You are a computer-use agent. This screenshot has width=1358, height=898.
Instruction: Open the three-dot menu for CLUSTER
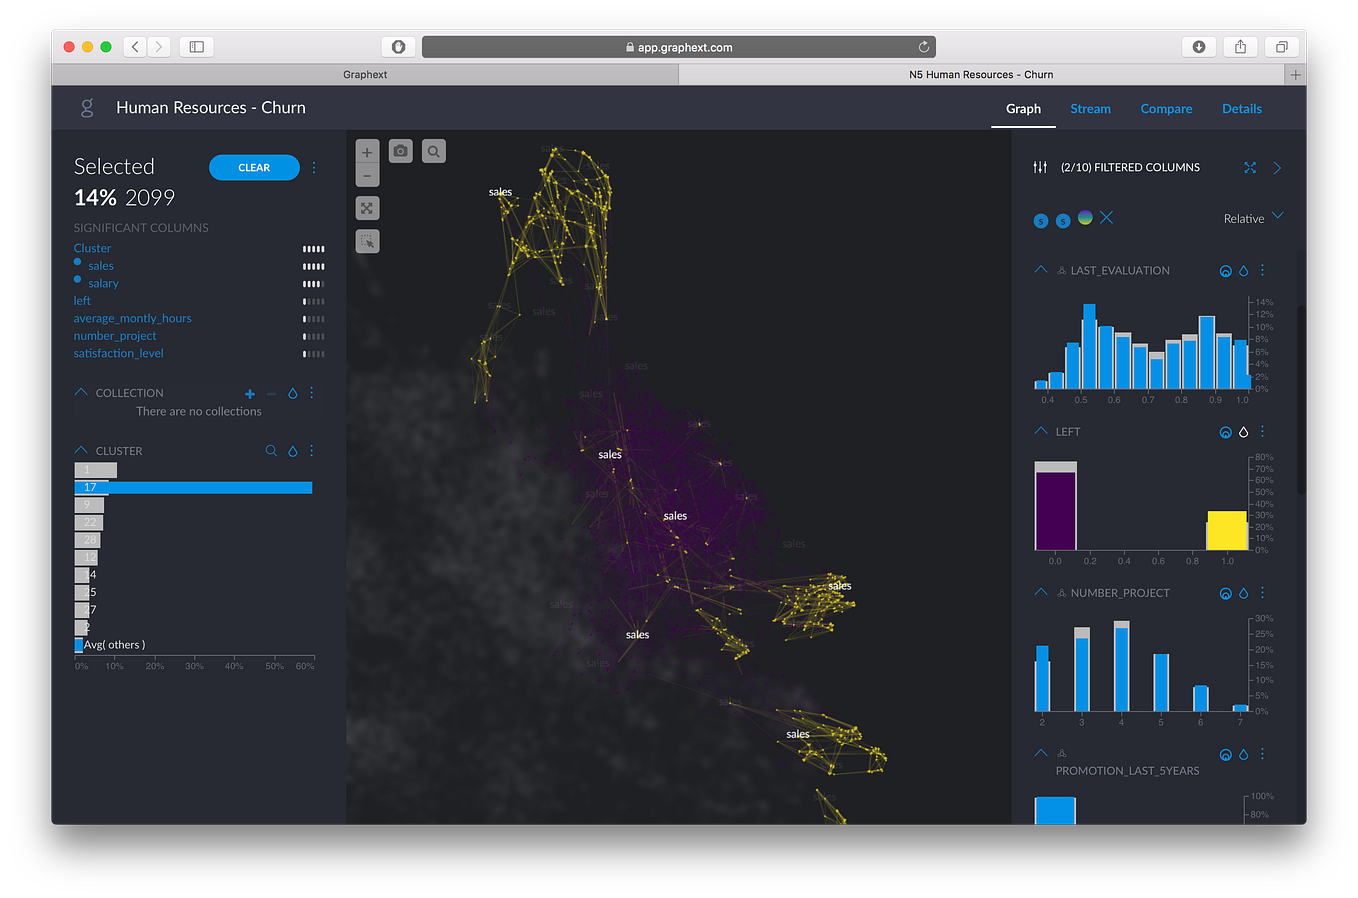point(311,451)
